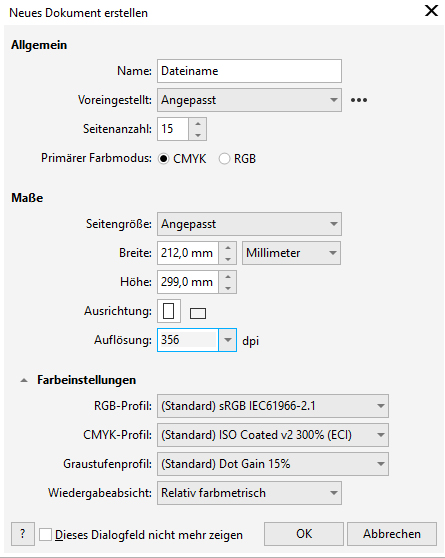Select portrait orientation icon

point(169,311)
